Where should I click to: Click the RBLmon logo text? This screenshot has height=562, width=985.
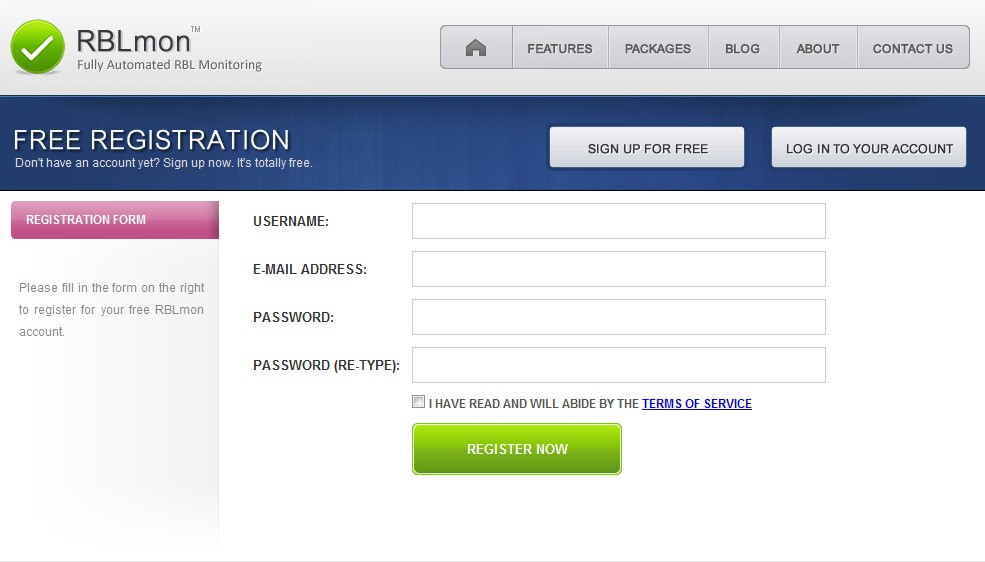[x=134, y=41]
